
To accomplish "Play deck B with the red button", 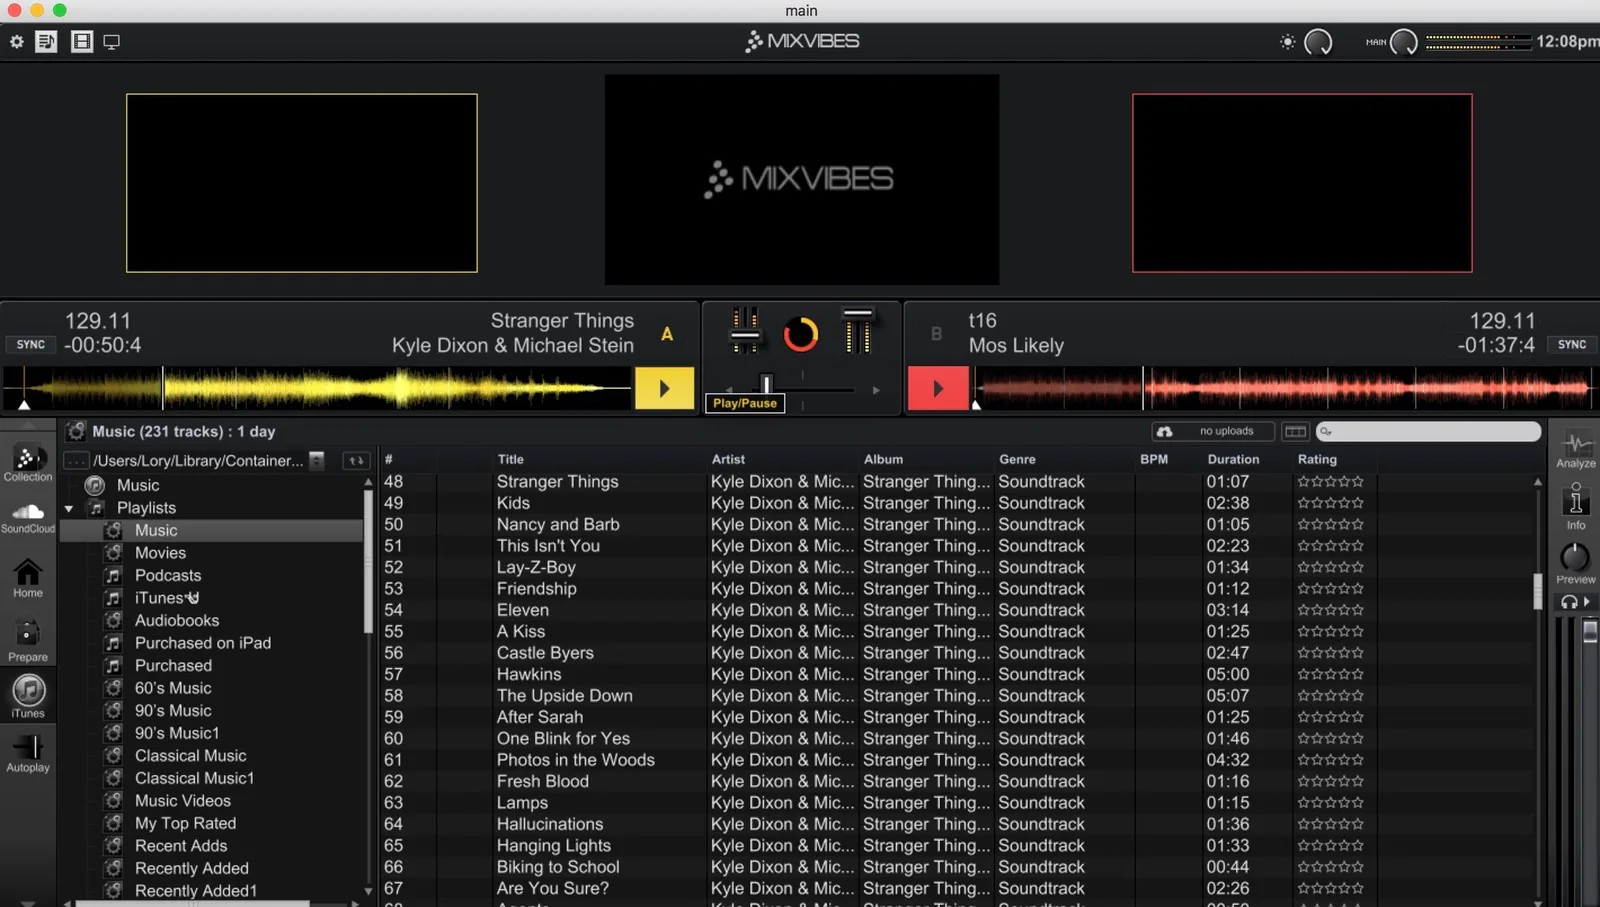I will tap(938, 388).
